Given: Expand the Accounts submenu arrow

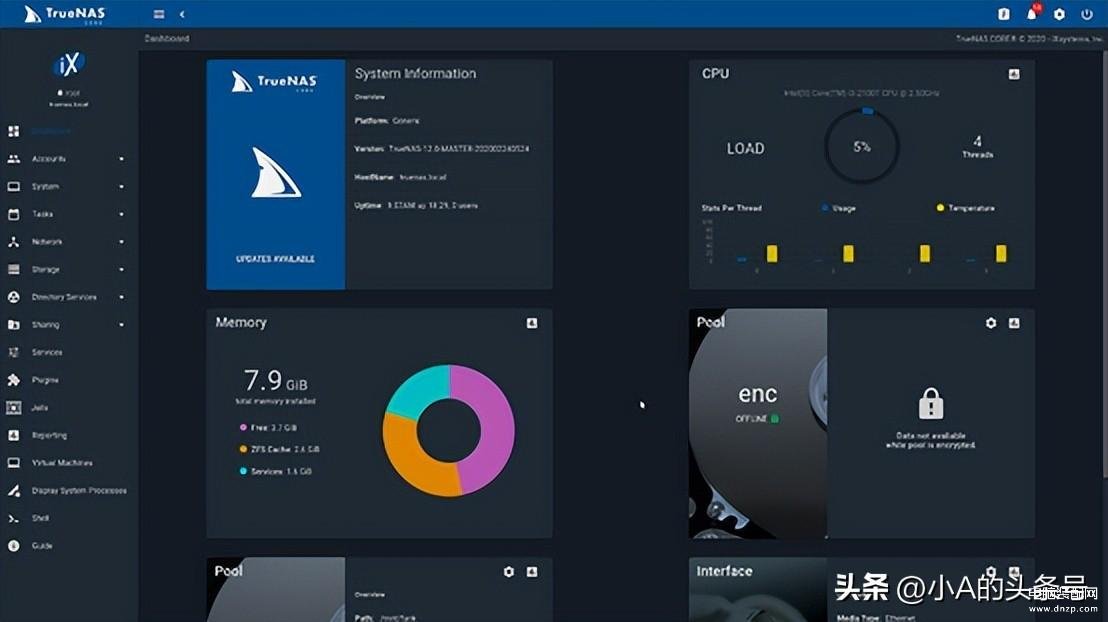Looking at the screenshot, I should [122, 159].
